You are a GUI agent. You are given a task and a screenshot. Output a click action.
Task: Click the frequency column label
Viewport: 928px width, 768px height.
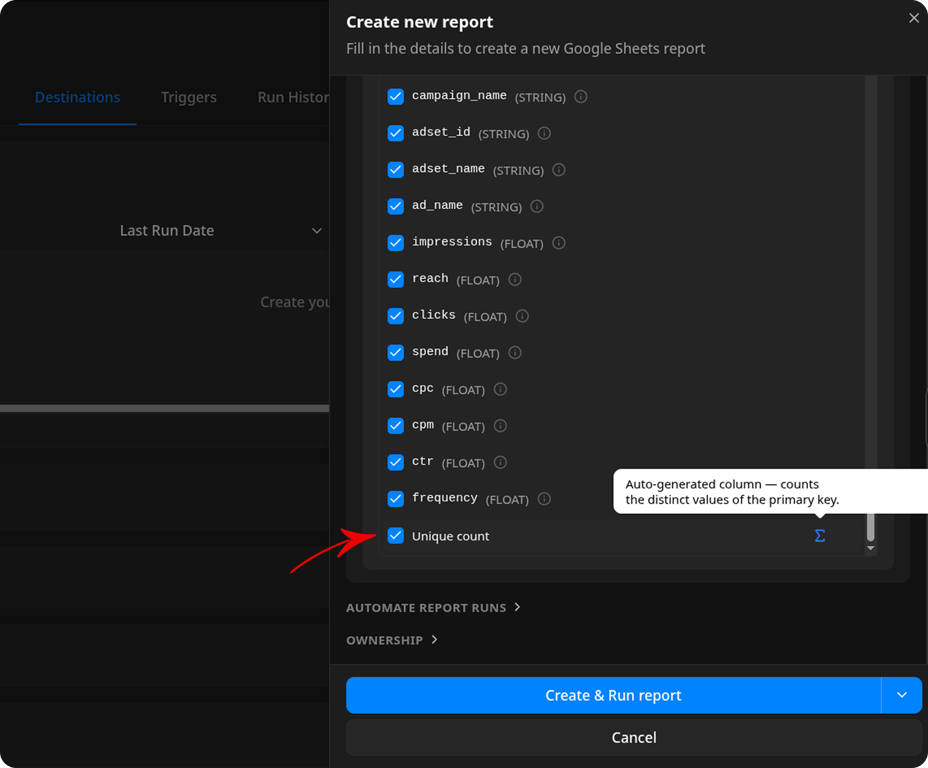[444, 498]
